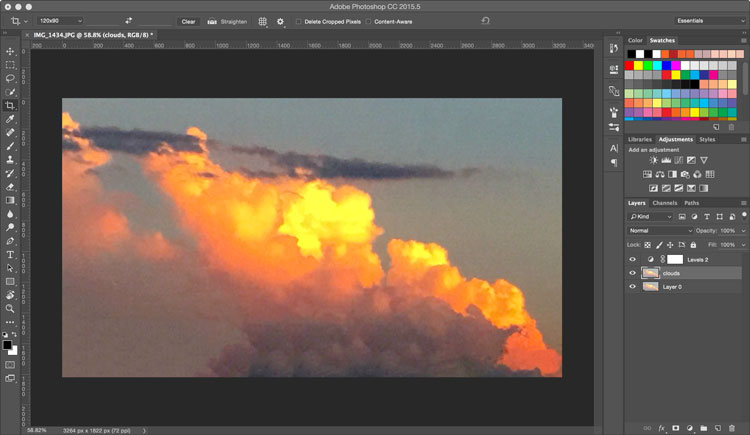Click the Straighten tool icon
This screenshot has width=750, height=435.
[212, 22]
